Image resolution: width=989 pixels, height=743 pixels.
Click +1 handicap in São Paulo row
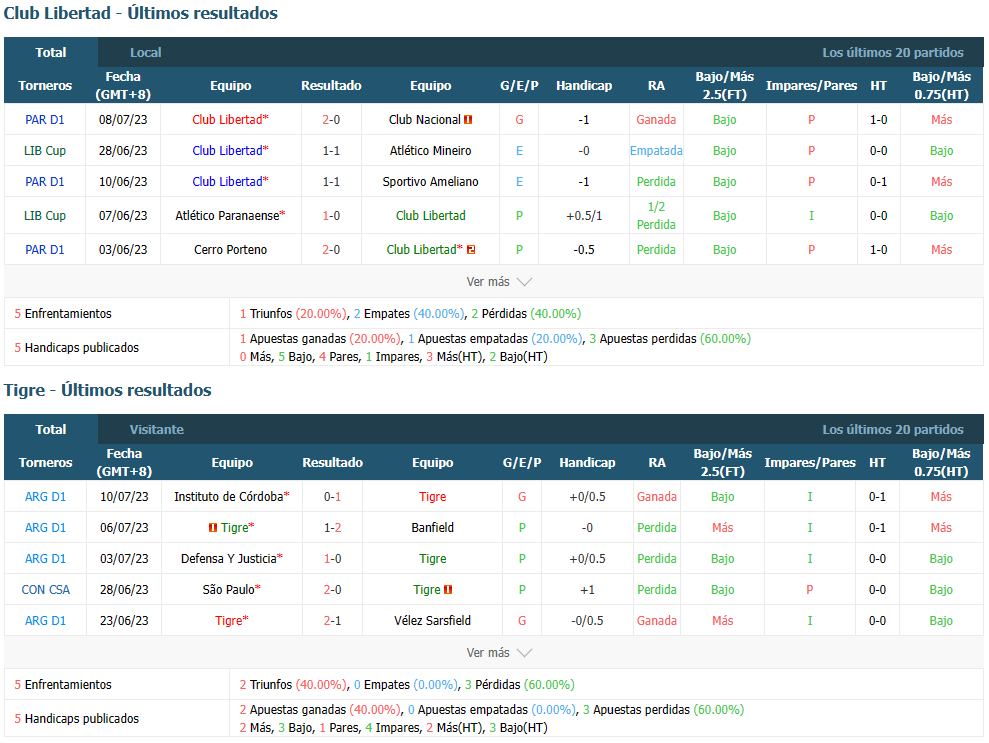click(x=587, y=590)
